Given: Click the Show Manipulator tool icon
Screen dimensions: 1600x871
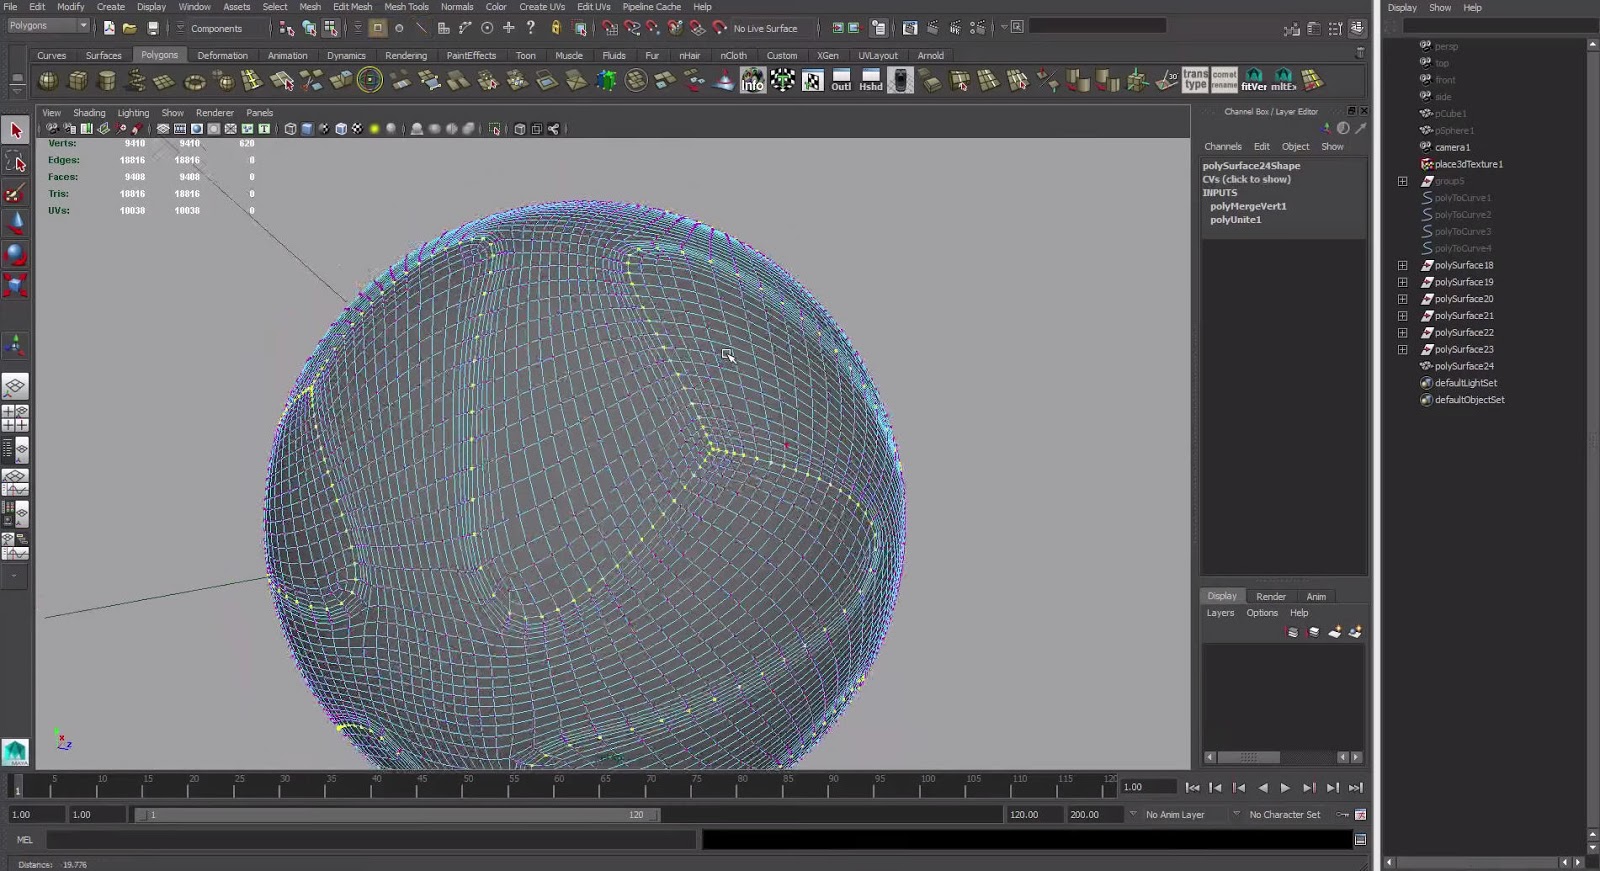Looking at the screenshot, I should tap(15, 346).
